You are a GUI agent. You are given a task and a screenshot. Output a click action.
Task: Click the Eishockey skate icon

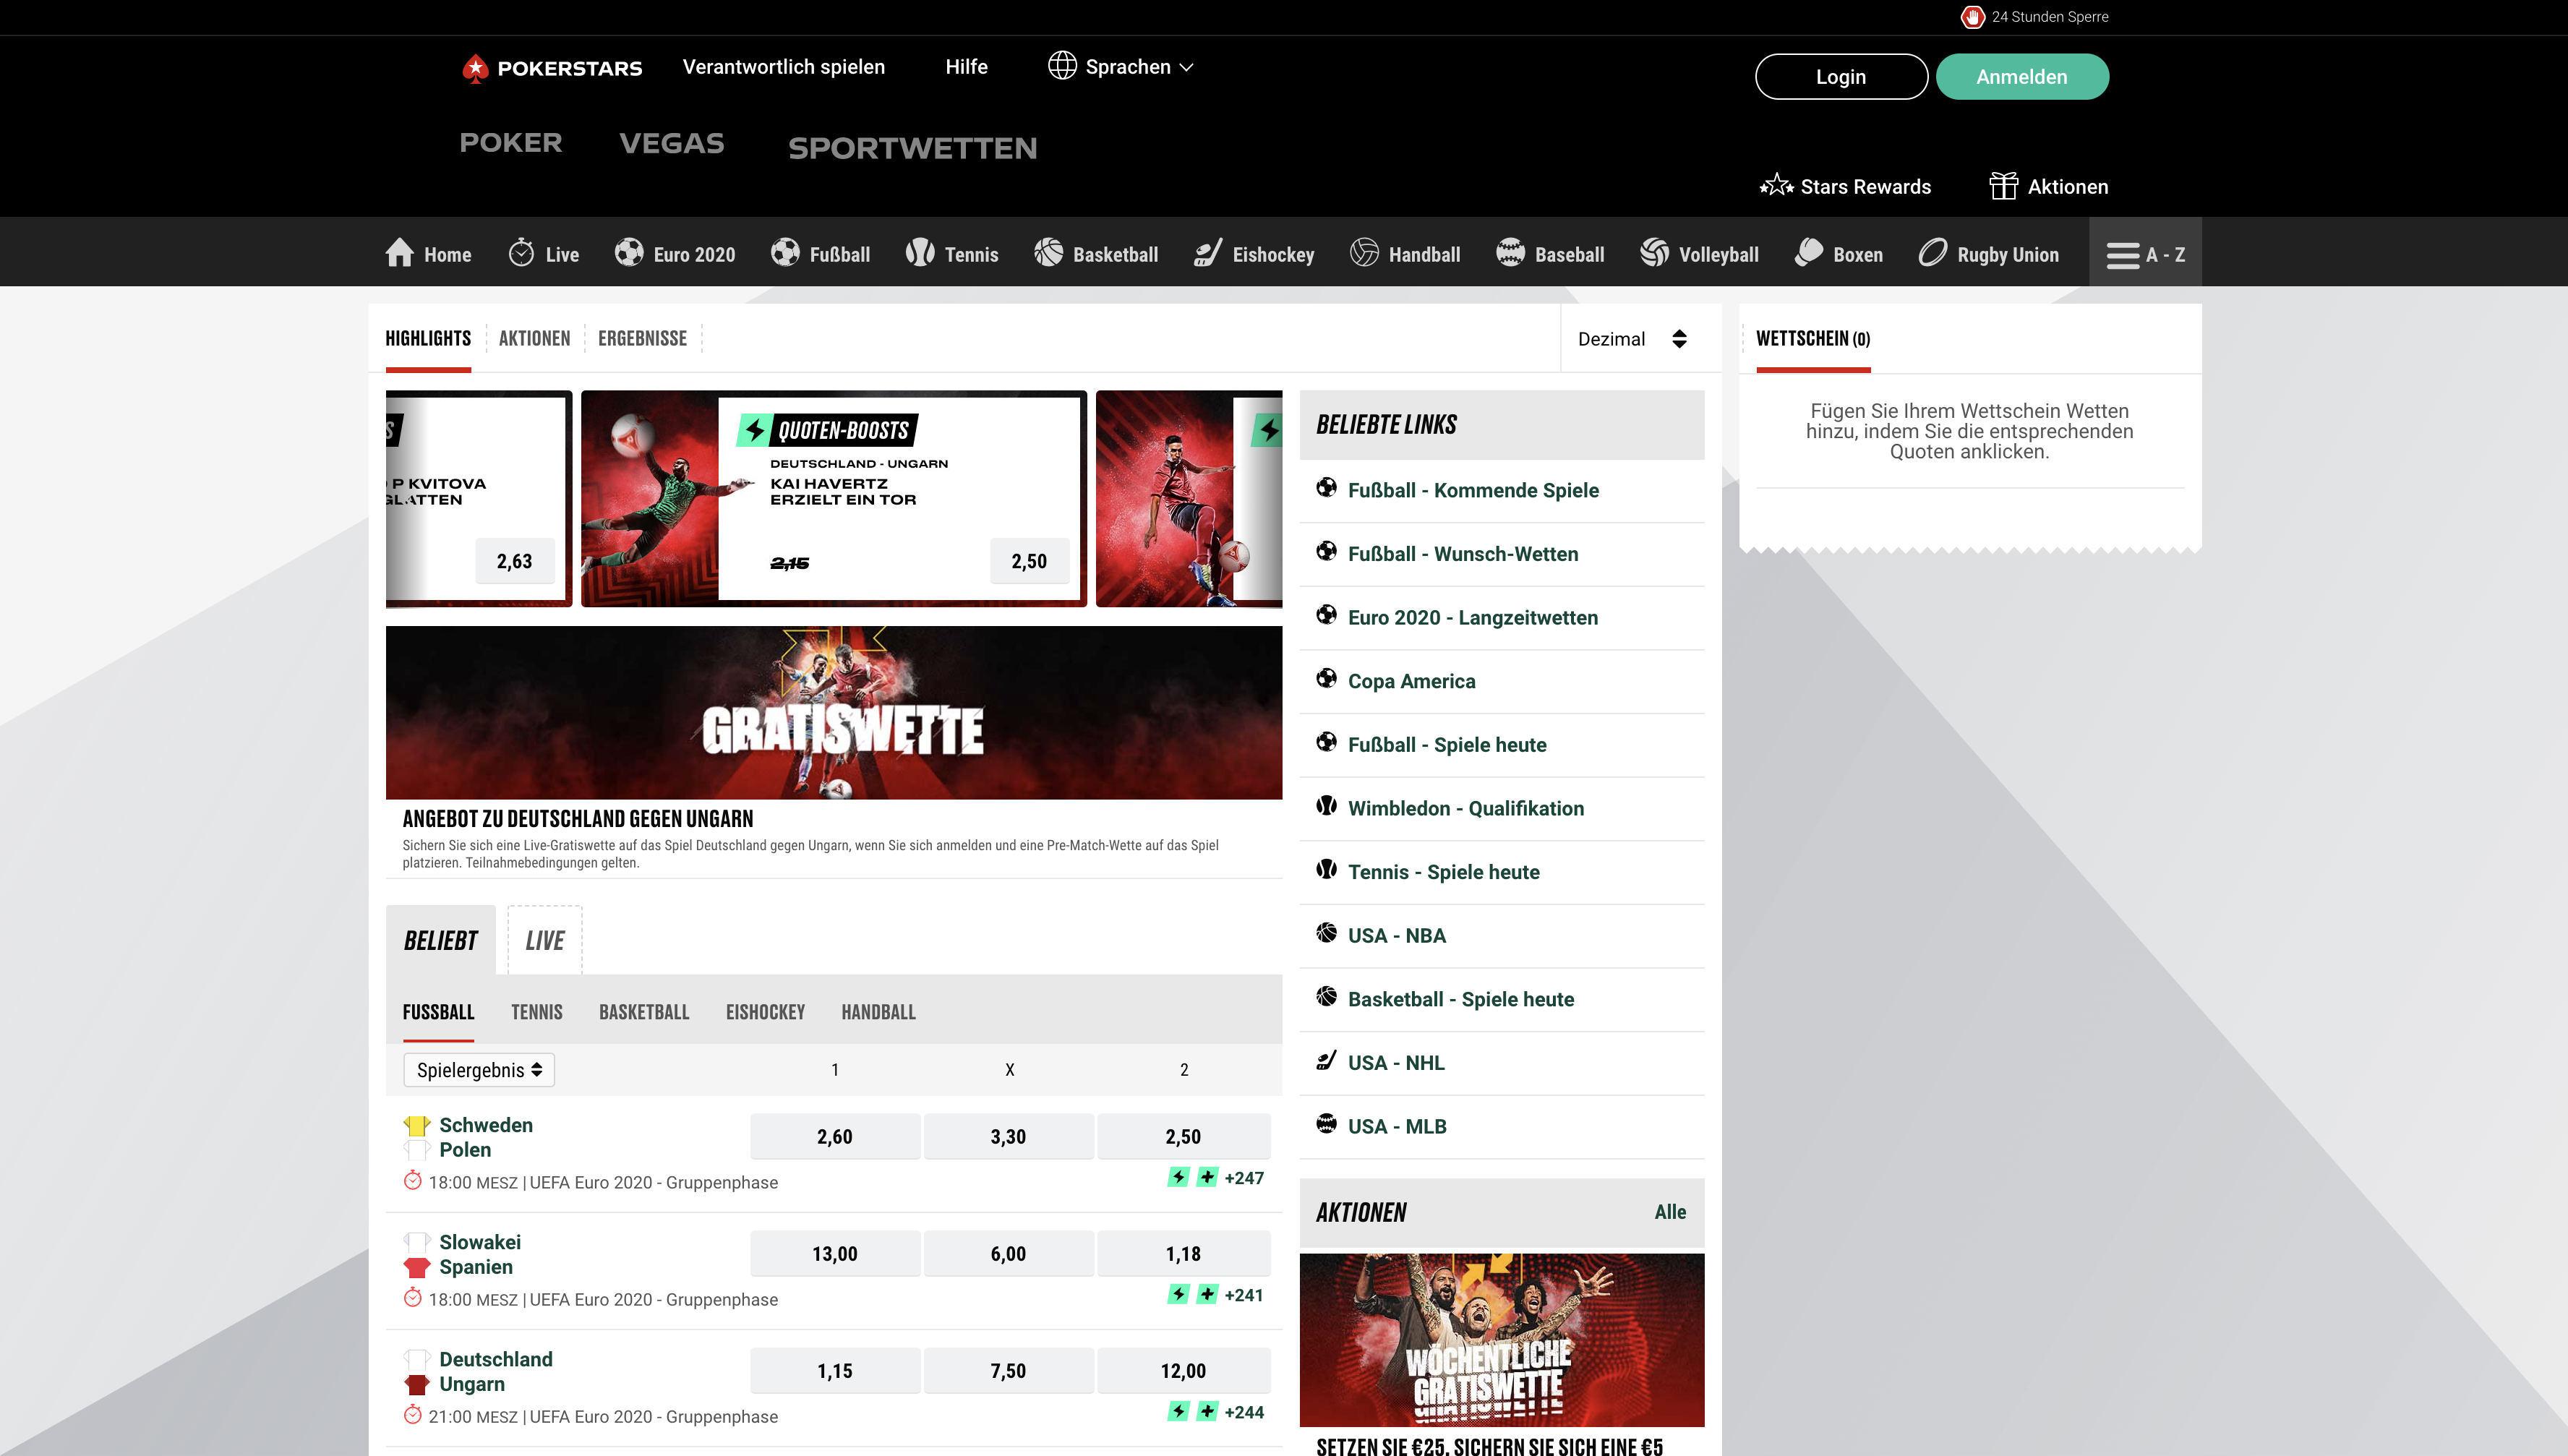pyautogui.click(x=1208, y=253)
